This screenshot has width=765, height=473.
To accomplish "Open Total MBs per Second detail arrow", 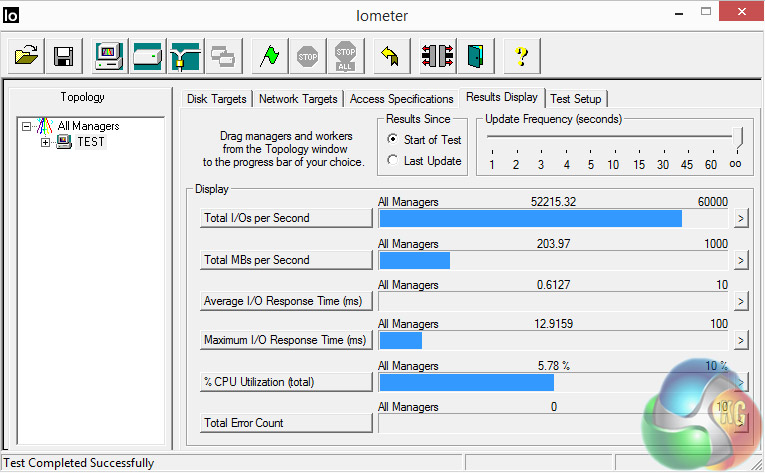I will click(x=741, y=260).
